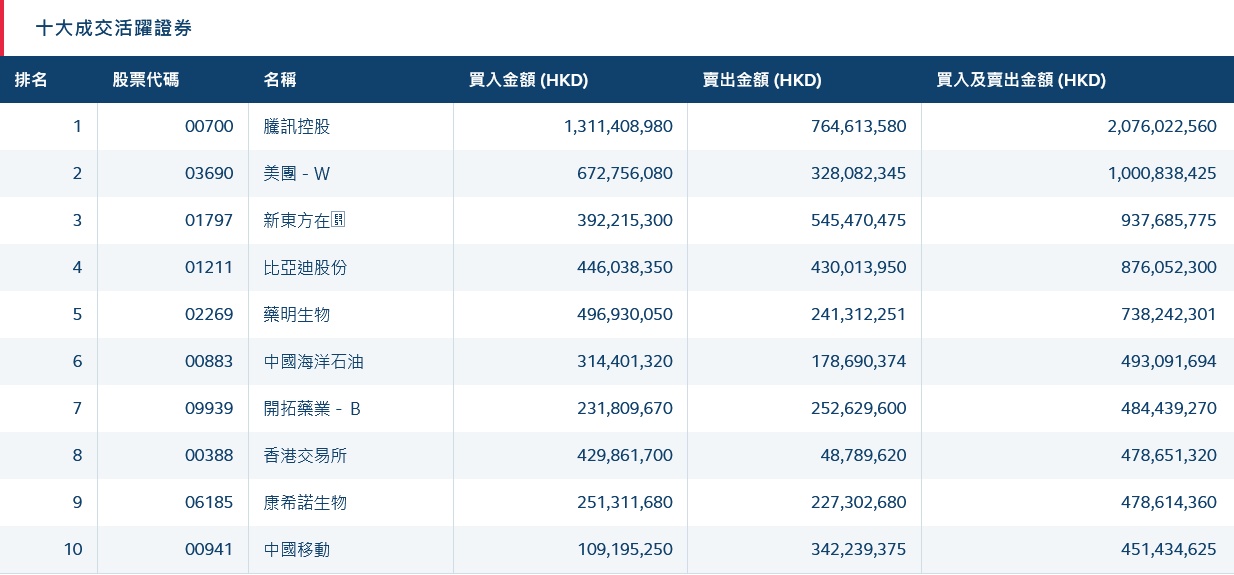Select total amount 738,242,301

pyautogui.click(x=1169, y=314)
